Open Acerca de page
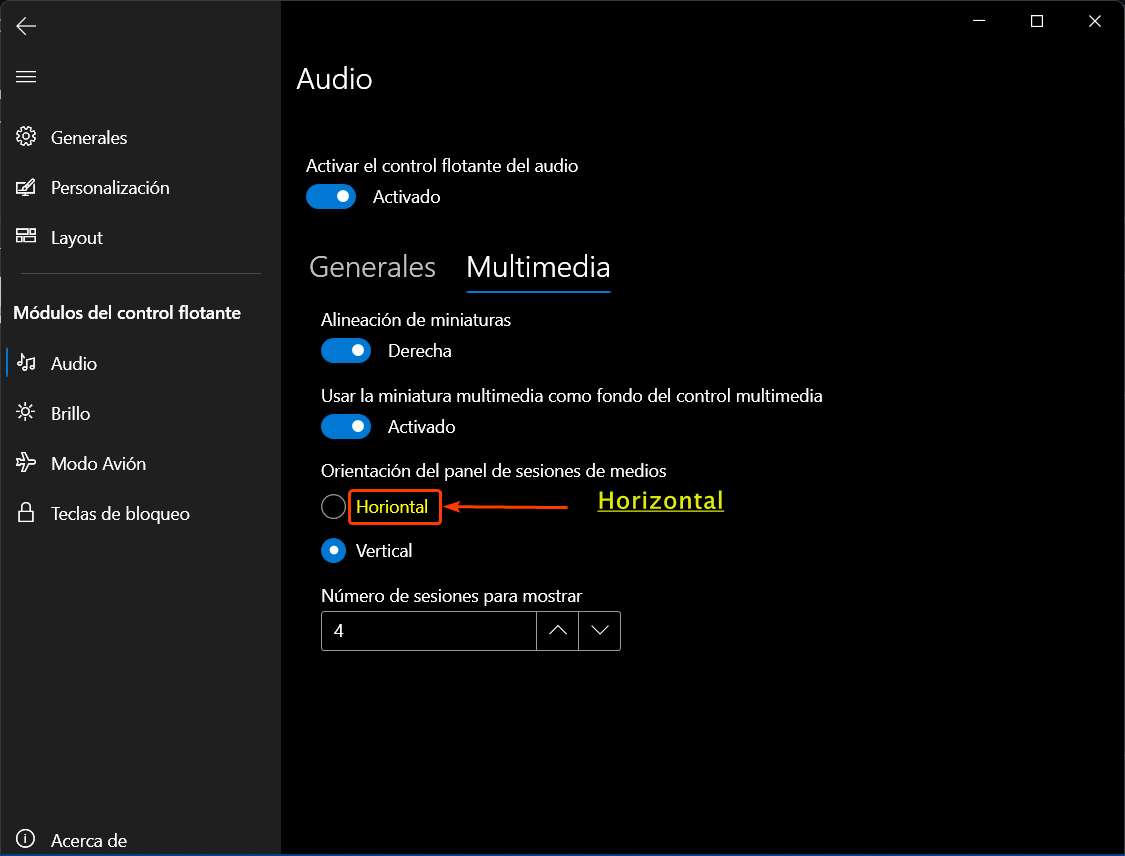 pyautogui.click(x=140, y=839)
